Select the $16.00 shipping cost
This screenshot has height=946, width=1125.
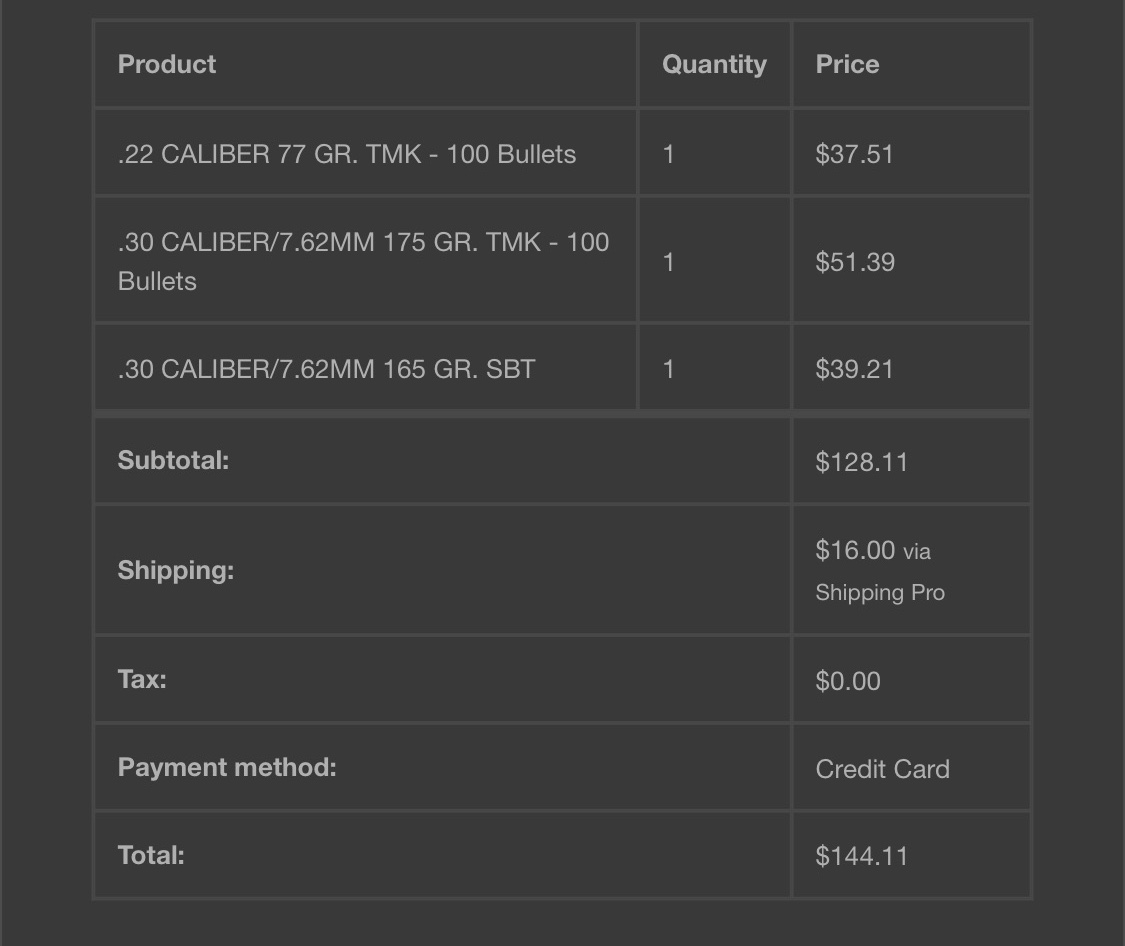click(x=855, y=551)
